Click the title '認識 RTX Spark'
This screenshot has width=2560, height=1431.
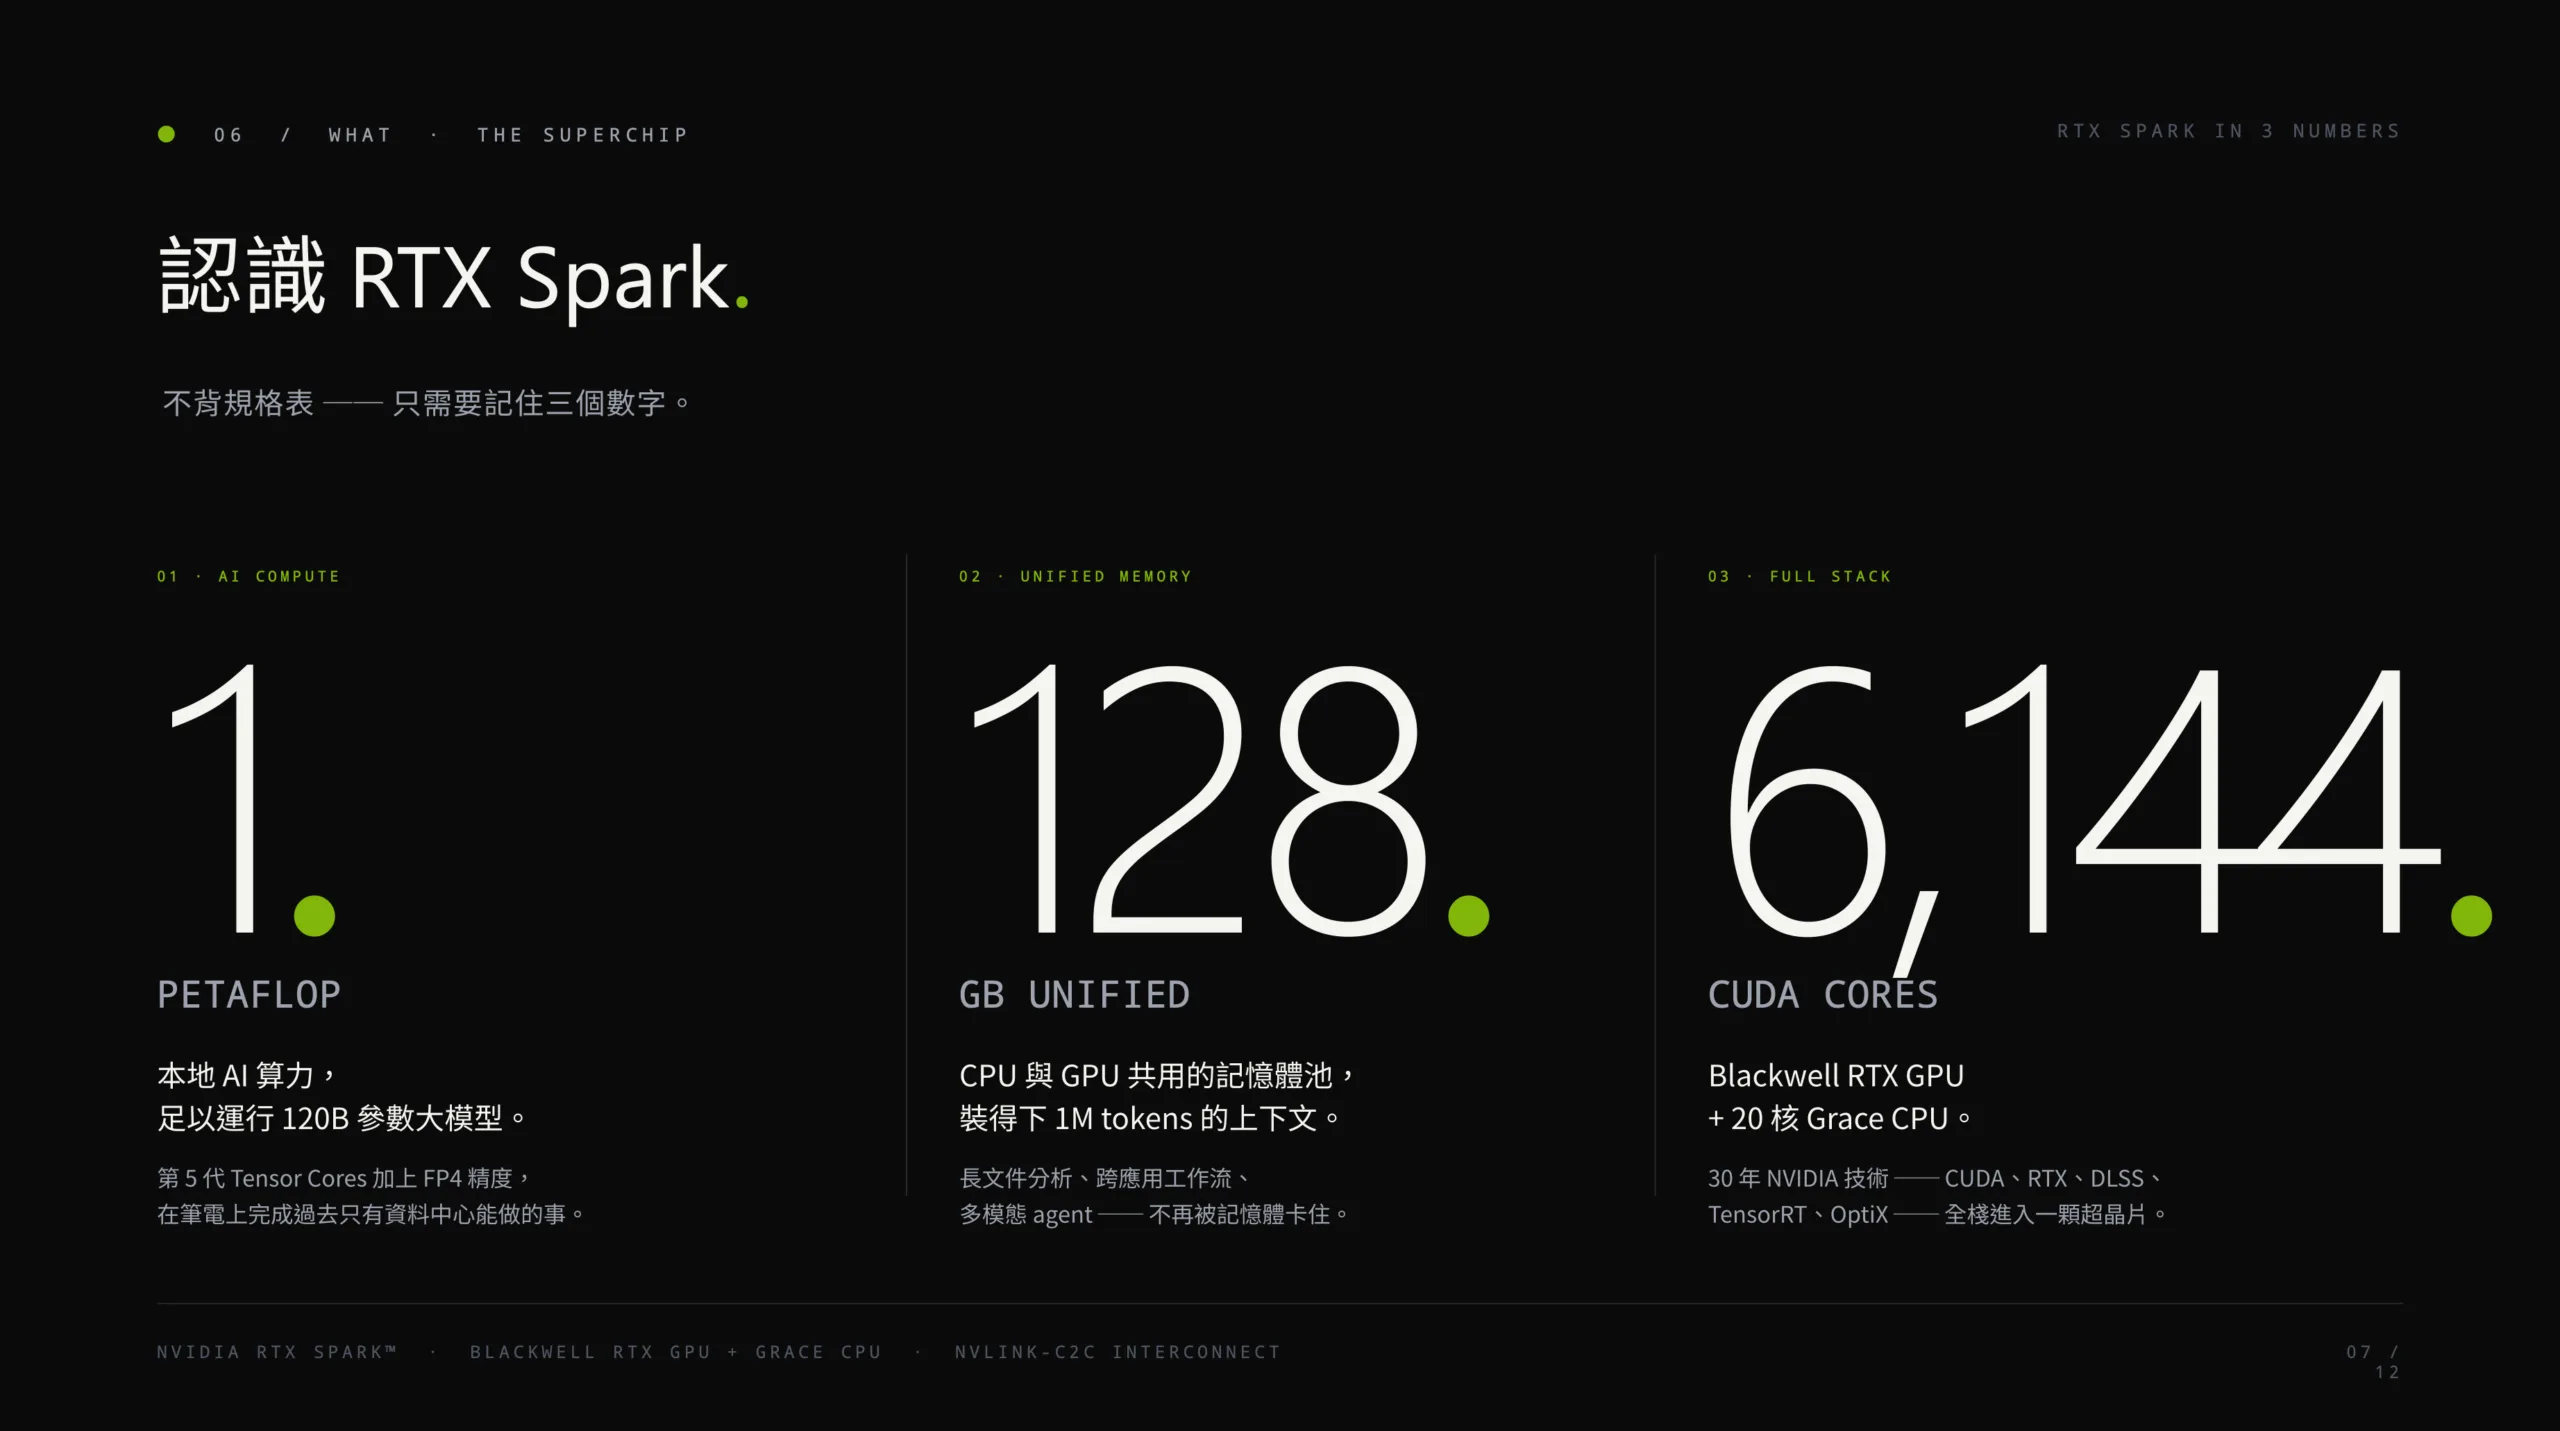click(444, 277)
